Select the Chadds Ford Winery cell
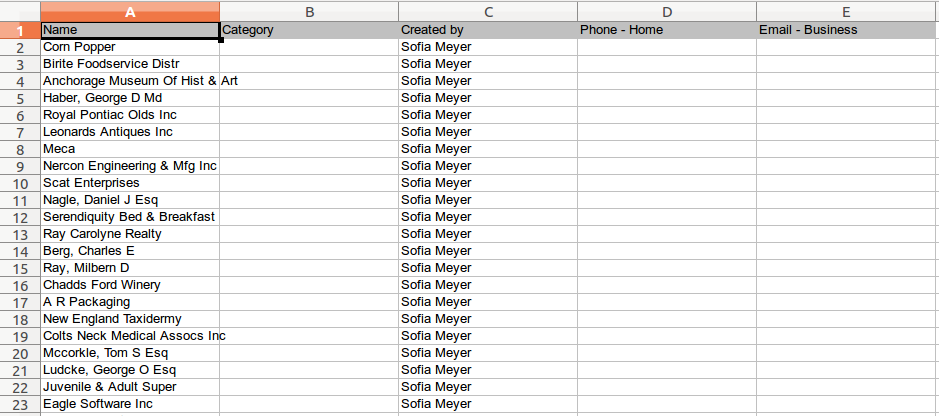The height and width of the screenshot is (416, 939). coord(130,285)
